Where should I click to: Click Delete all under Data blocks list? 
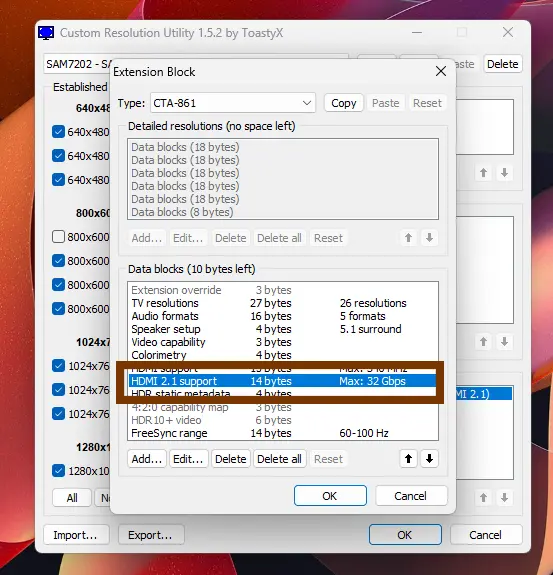[x=279, y=459]
